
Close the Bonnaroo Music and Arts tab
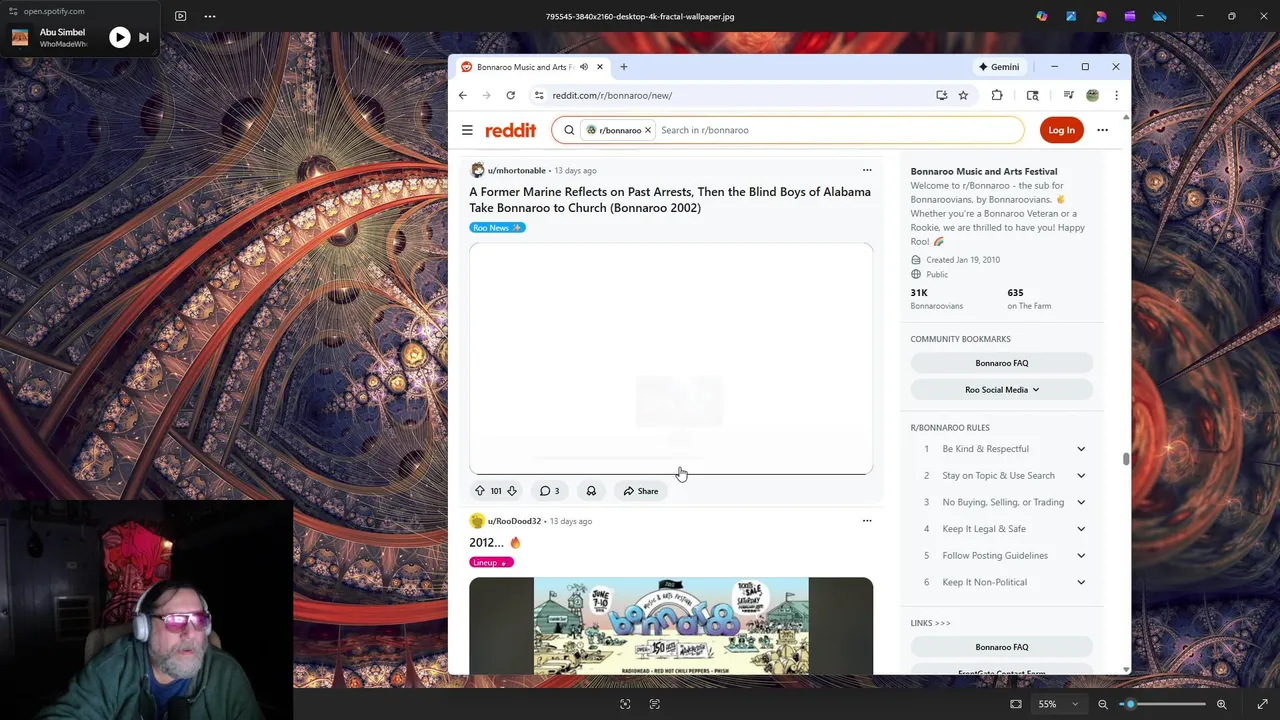pos(600,67)
